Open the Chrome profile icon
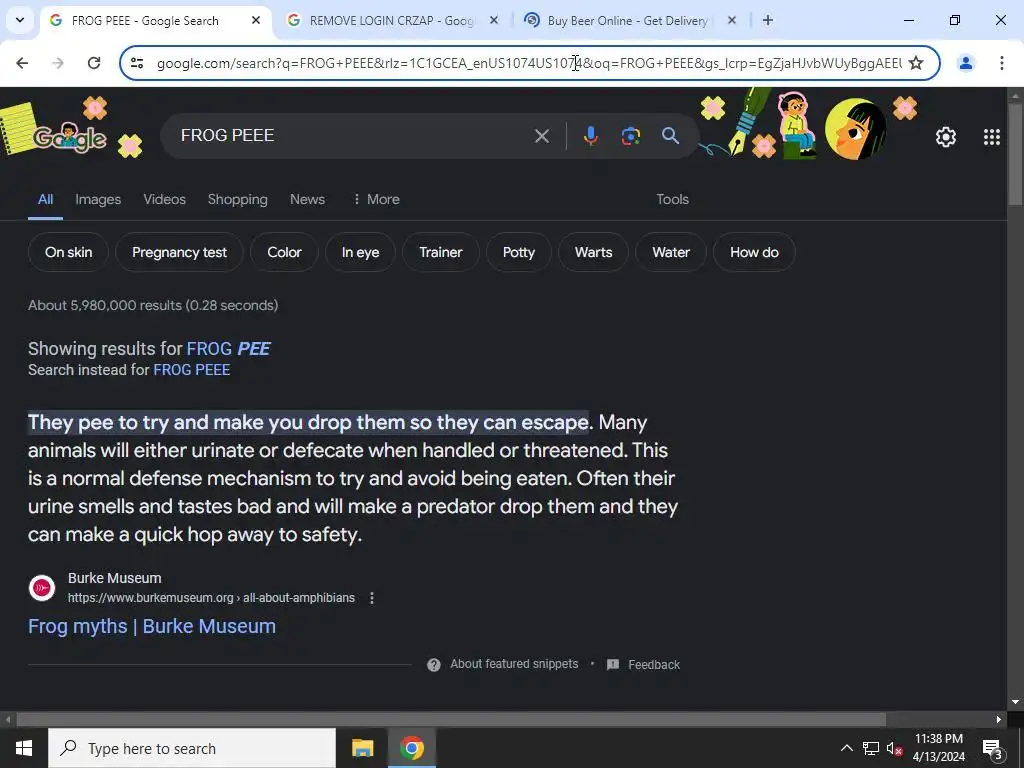Image resolution: width=1024 pixels, height=768 pixels. [965, 63]
